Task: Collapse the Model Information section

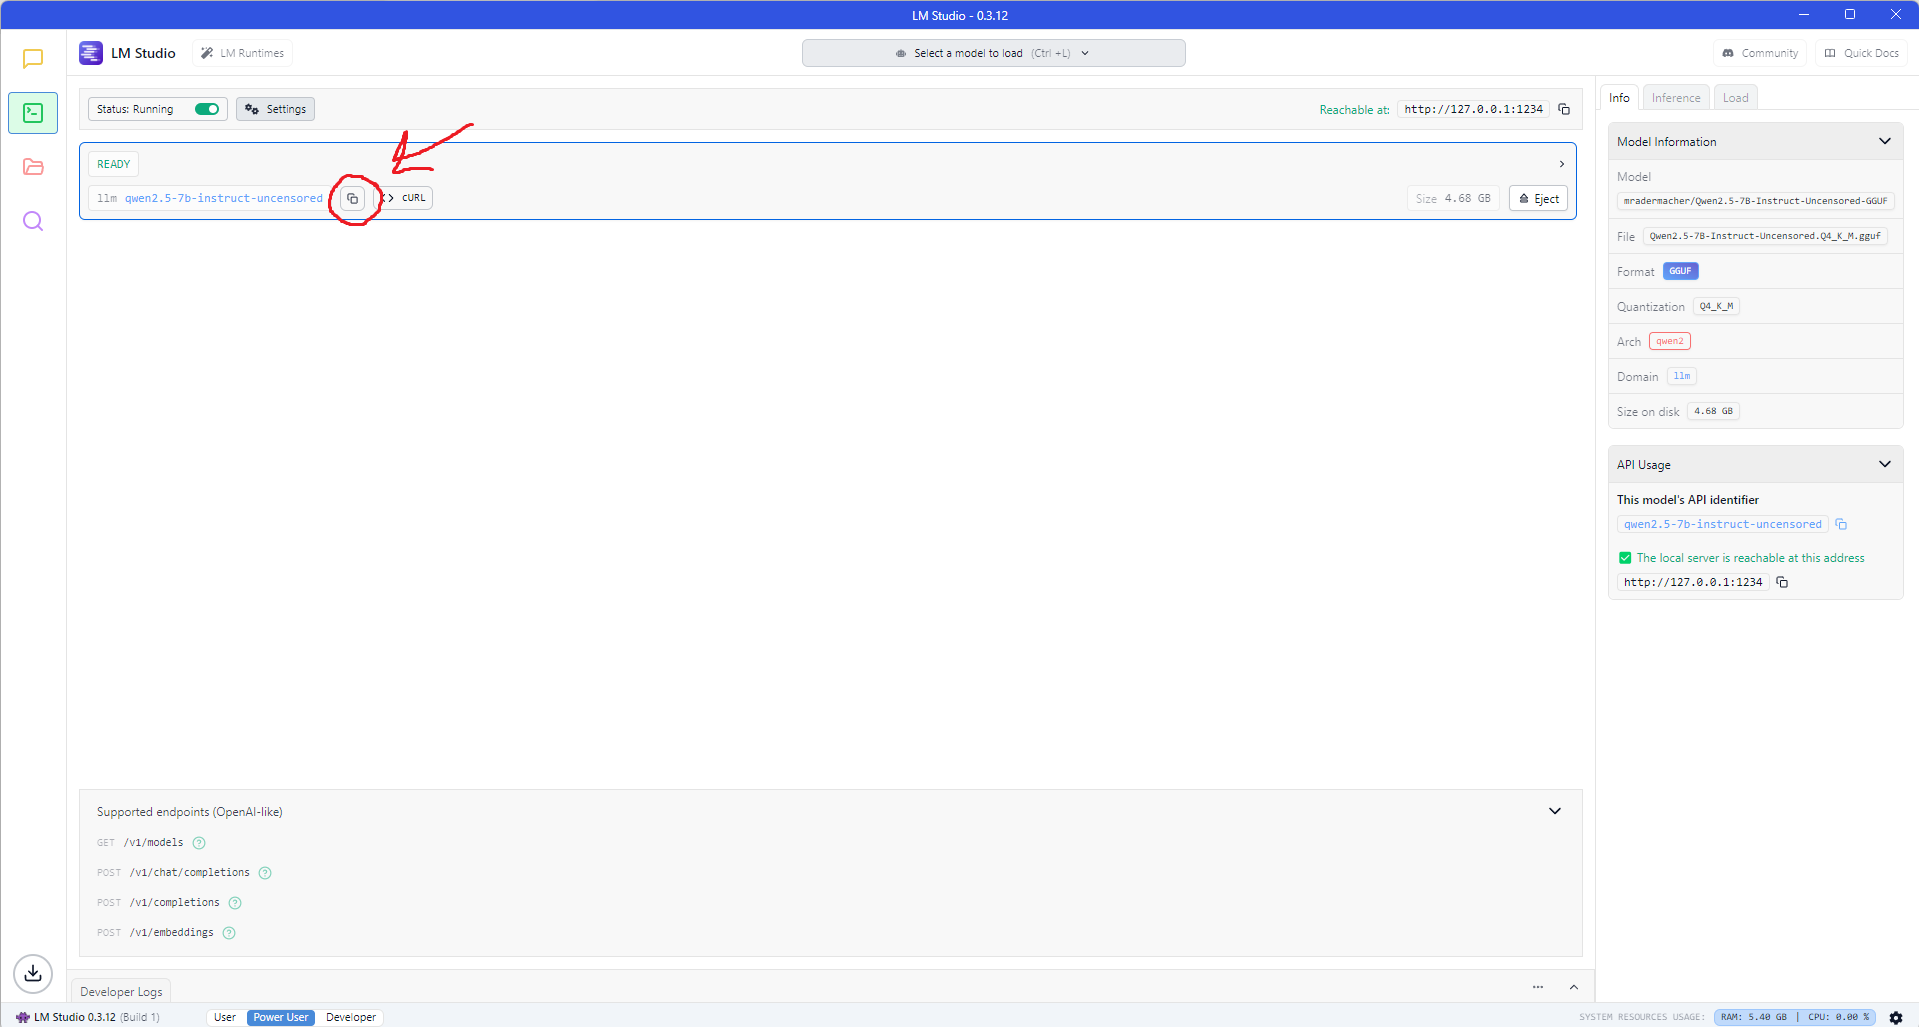Action: click(x=1885, y=141)
